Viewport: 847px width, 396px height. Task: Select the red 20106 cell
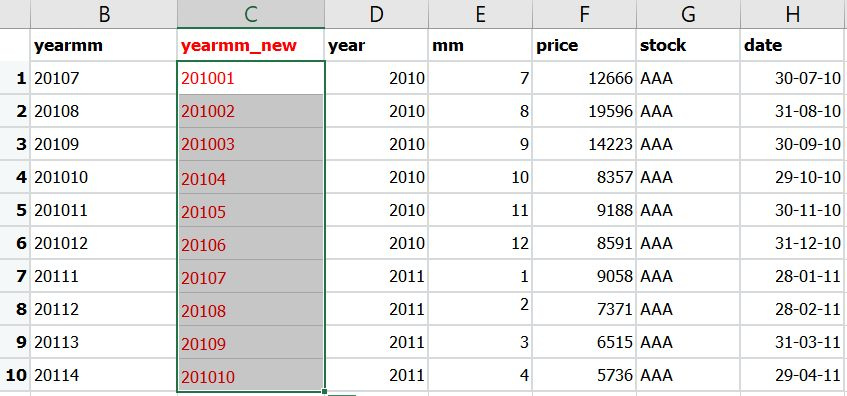click(x=251, y=243)
